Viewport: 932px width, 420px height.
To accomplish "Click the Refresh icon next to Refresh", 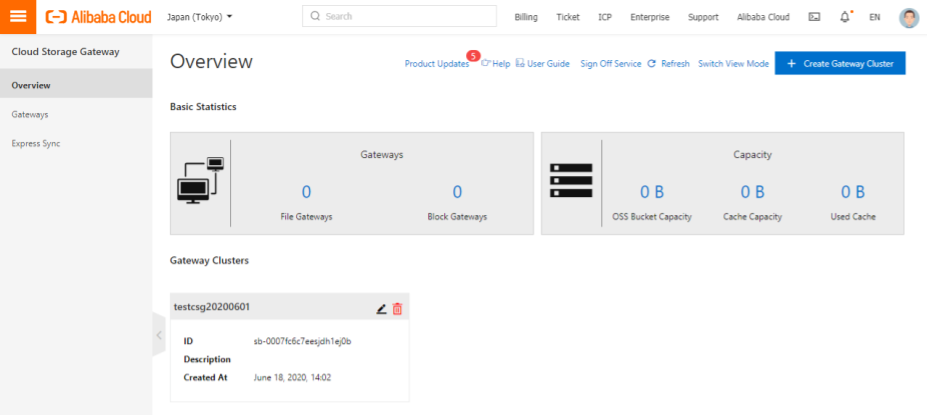I will tap(651, 64).
